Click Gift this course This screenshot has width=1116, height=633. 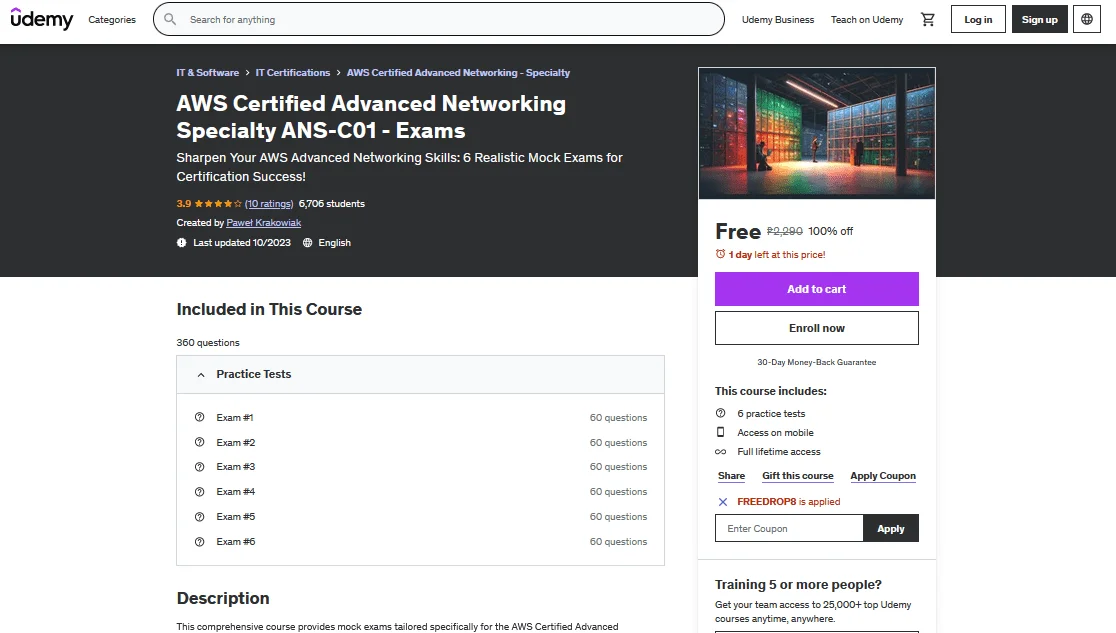797,476
